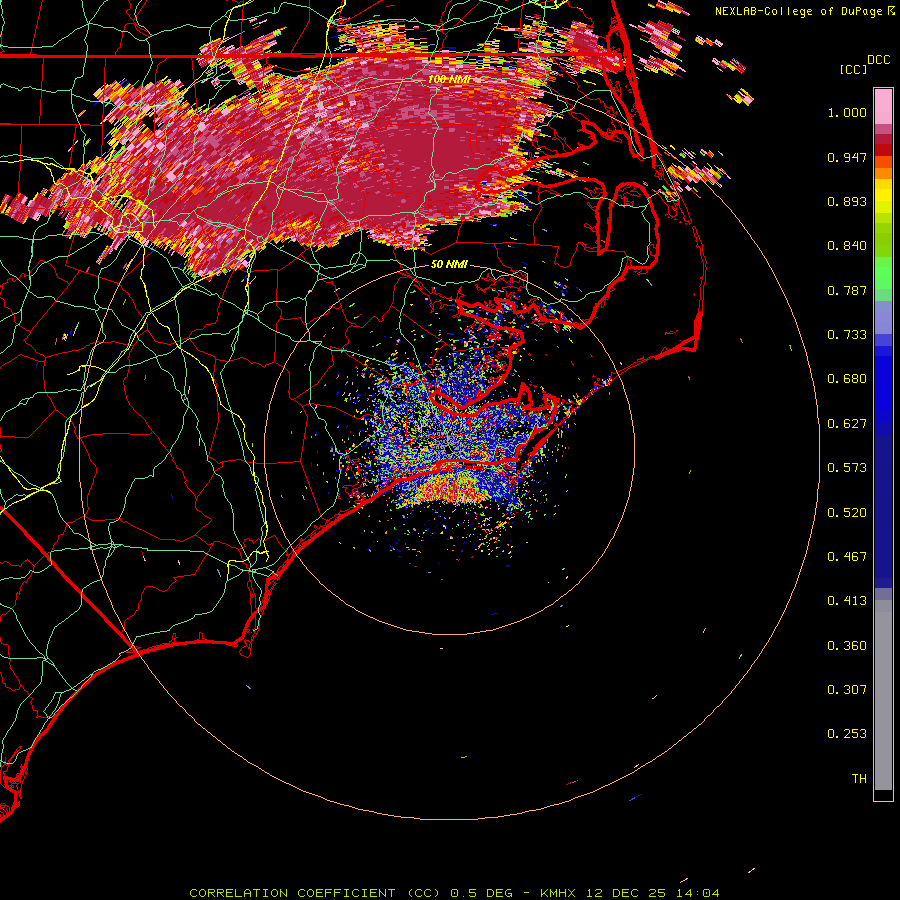
Task: Click the 0.627 scale value
Action: coord(847,424)
